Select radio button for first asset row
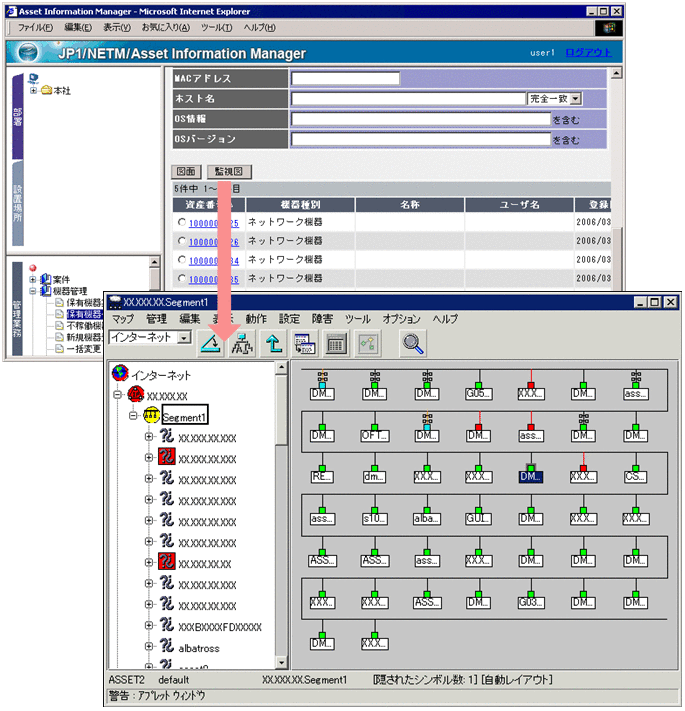 coord(182,222)
